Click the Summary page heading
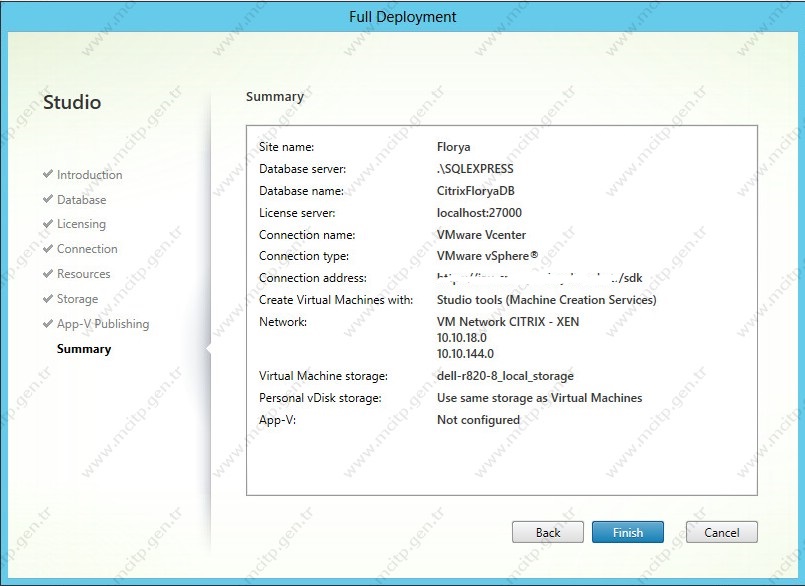Image resolution: width=805 pixels, height=586 pixels. [x=275, y=97]
